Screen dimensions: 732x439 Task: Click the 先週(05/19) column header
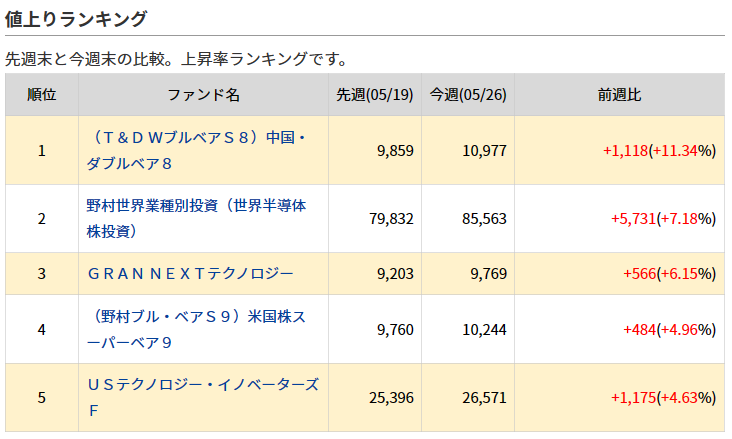[375, 95]
